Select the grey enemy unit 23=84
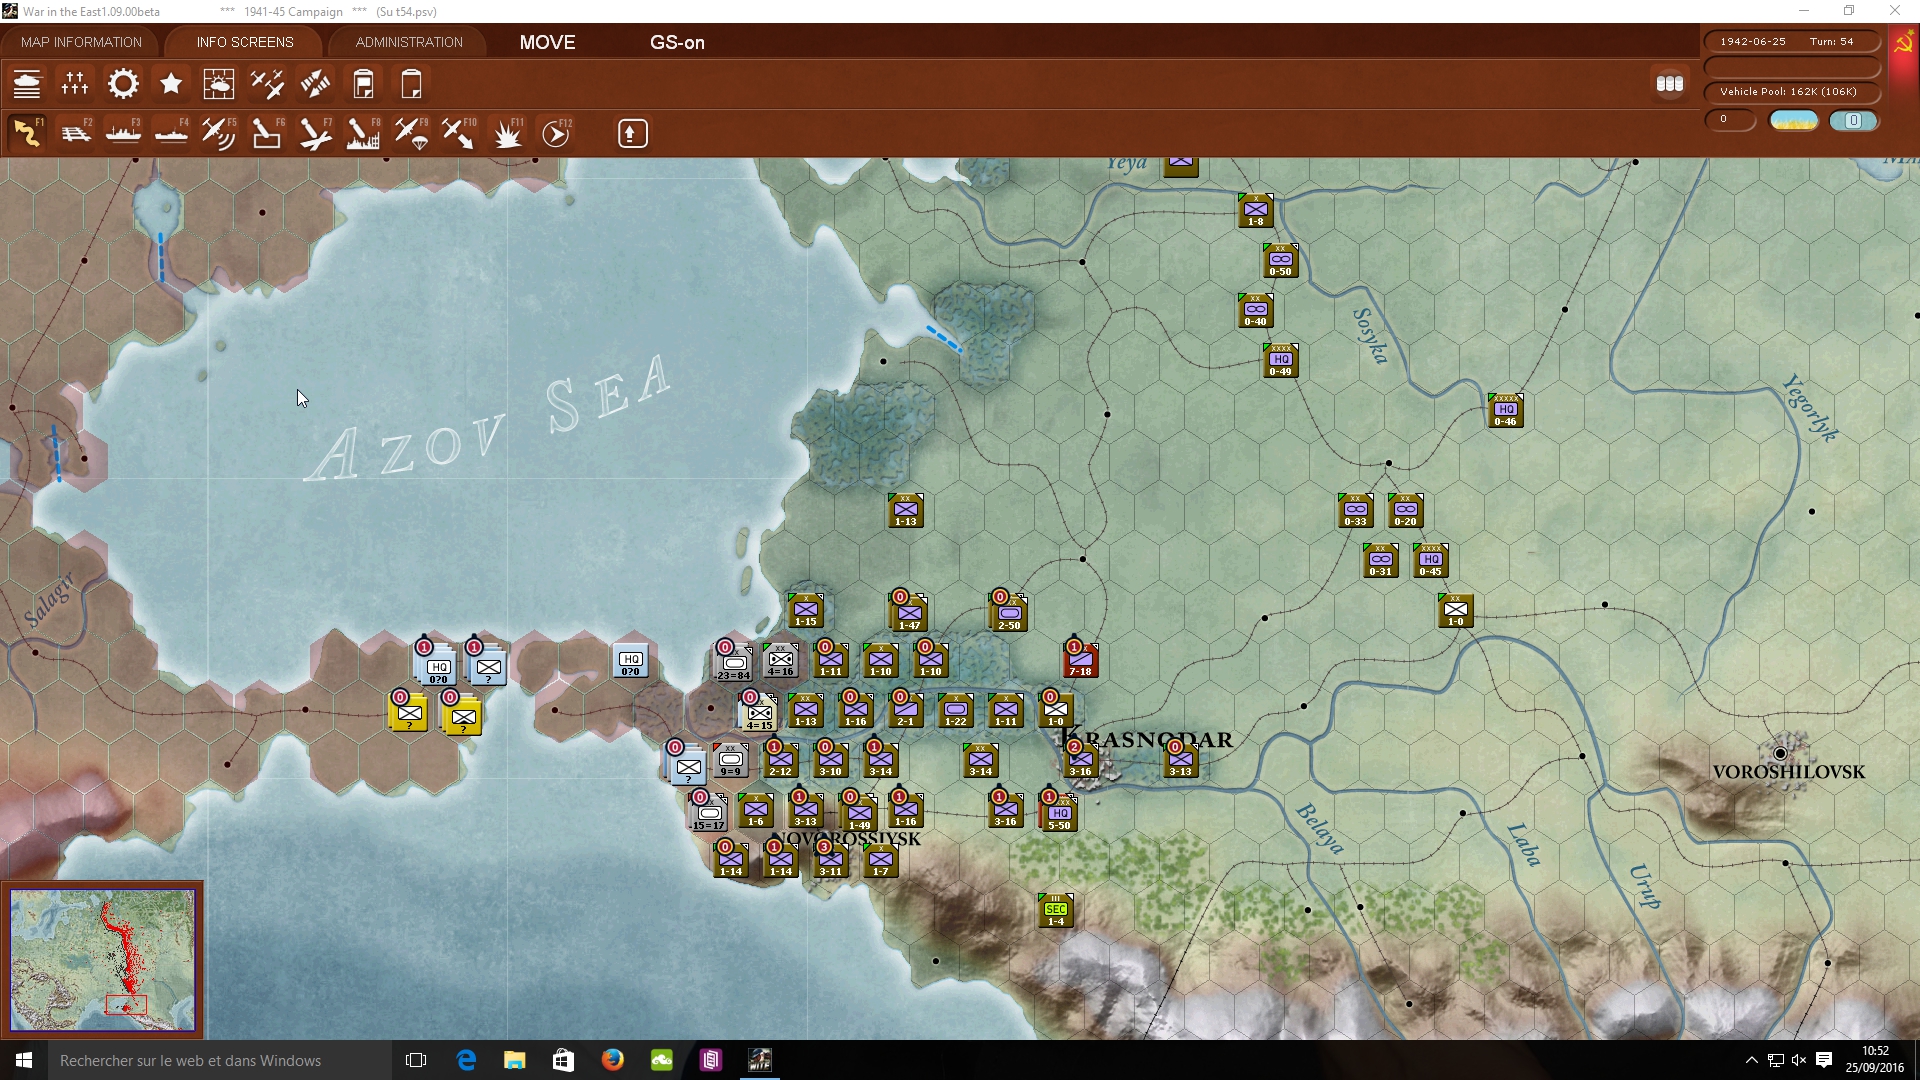 [735, 664]
